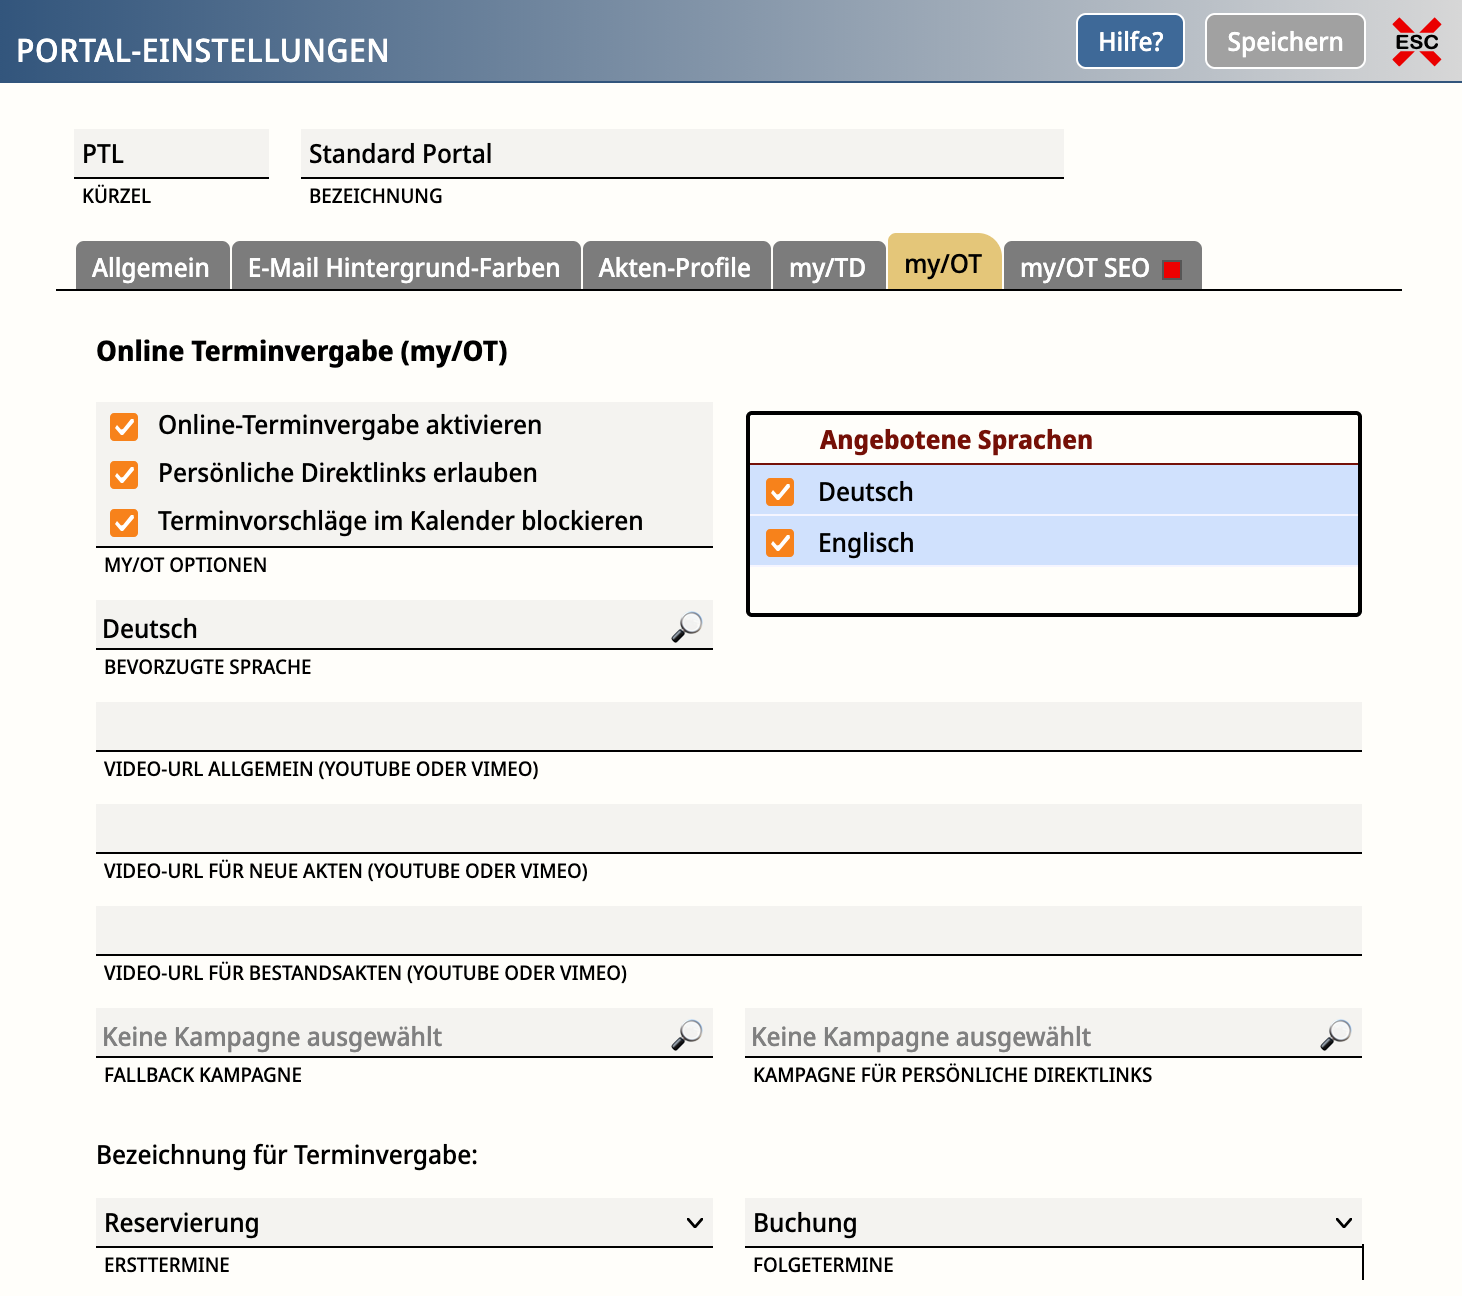
Task: Click the Hilfe? button
Action: pyautogui.click(x=1130, y=42)
